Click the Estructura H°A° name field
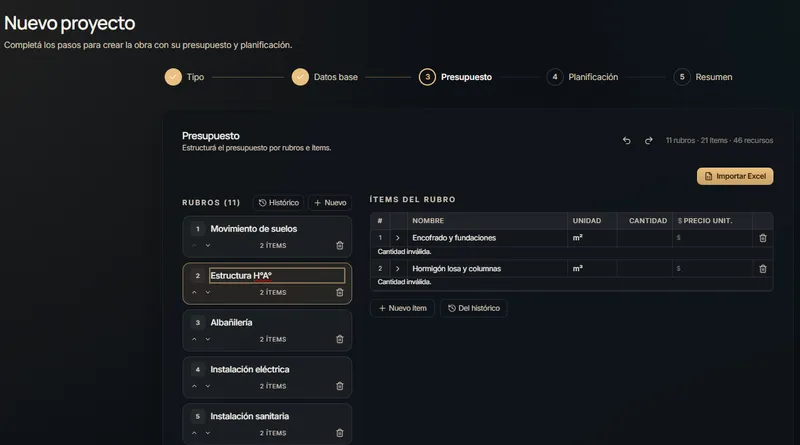This screenshot has width=800, height=445. [x=277, y=276]
